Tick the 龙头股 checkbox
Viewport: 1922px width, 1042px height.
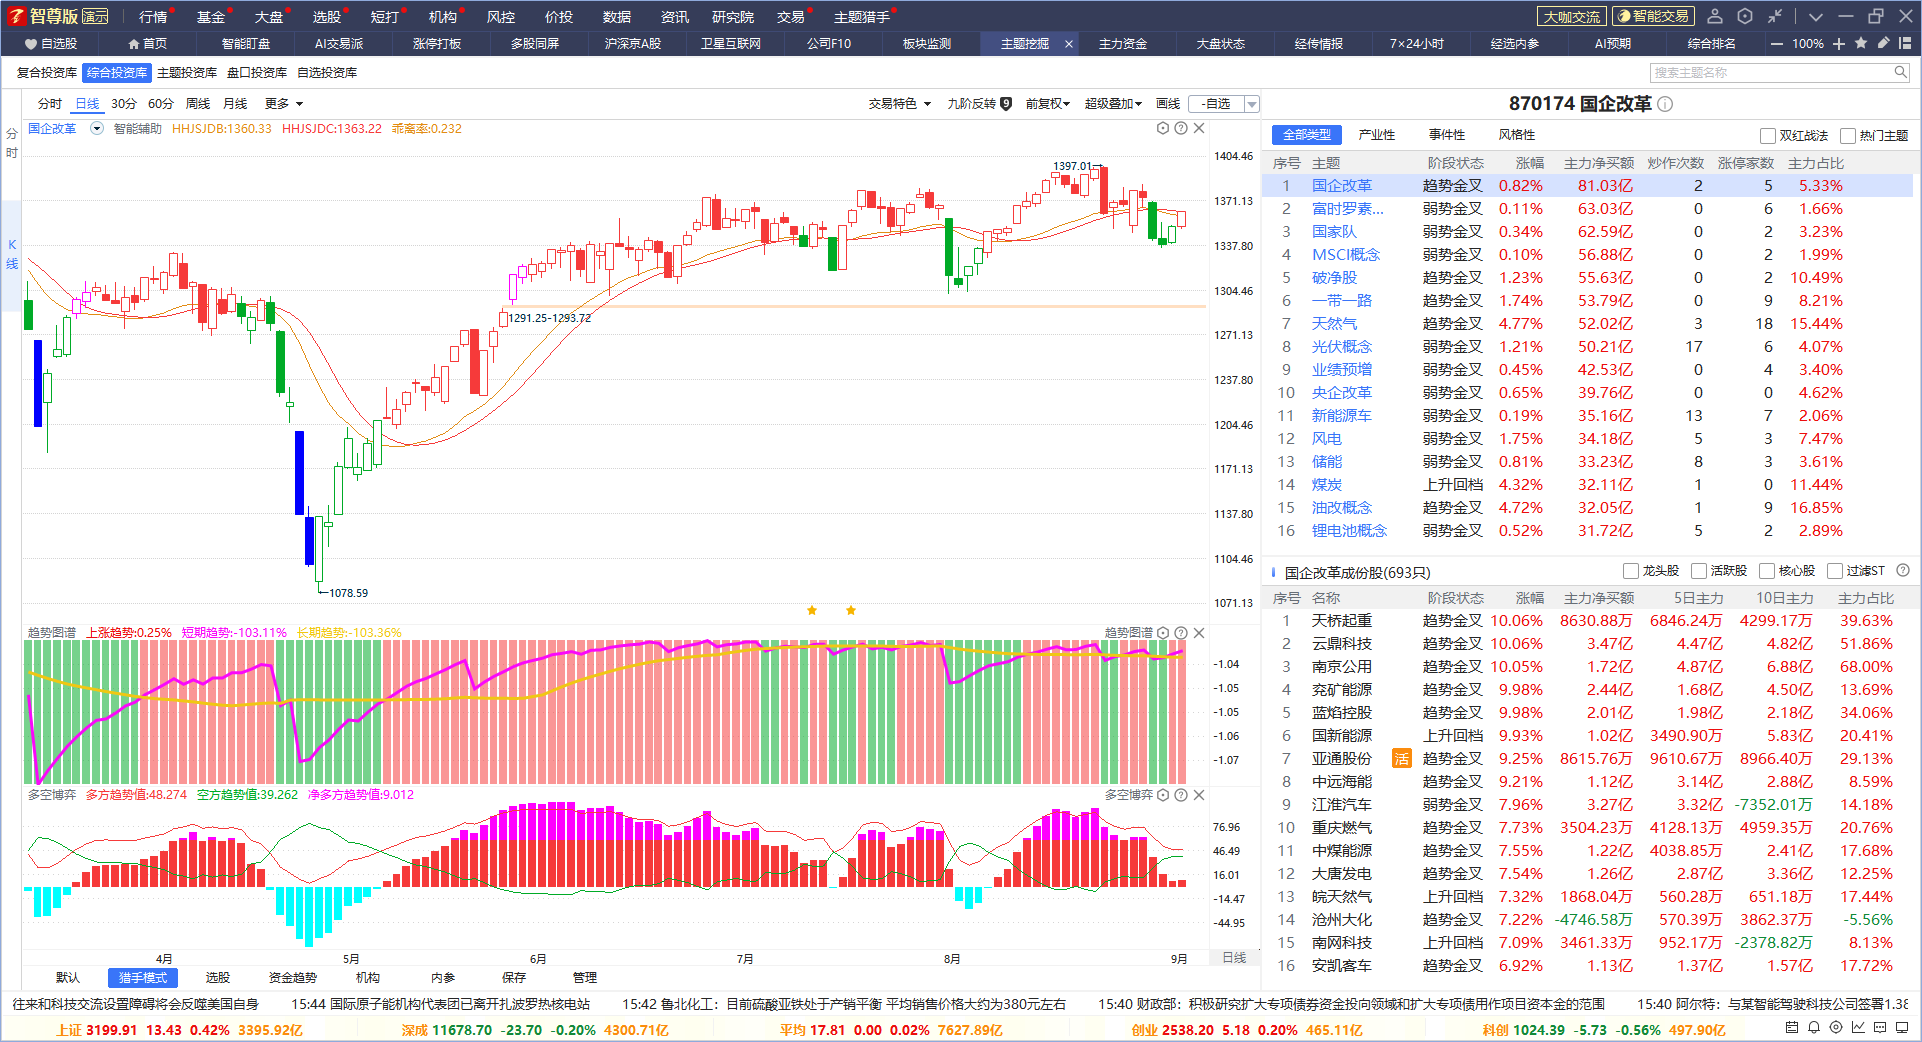1631,571
